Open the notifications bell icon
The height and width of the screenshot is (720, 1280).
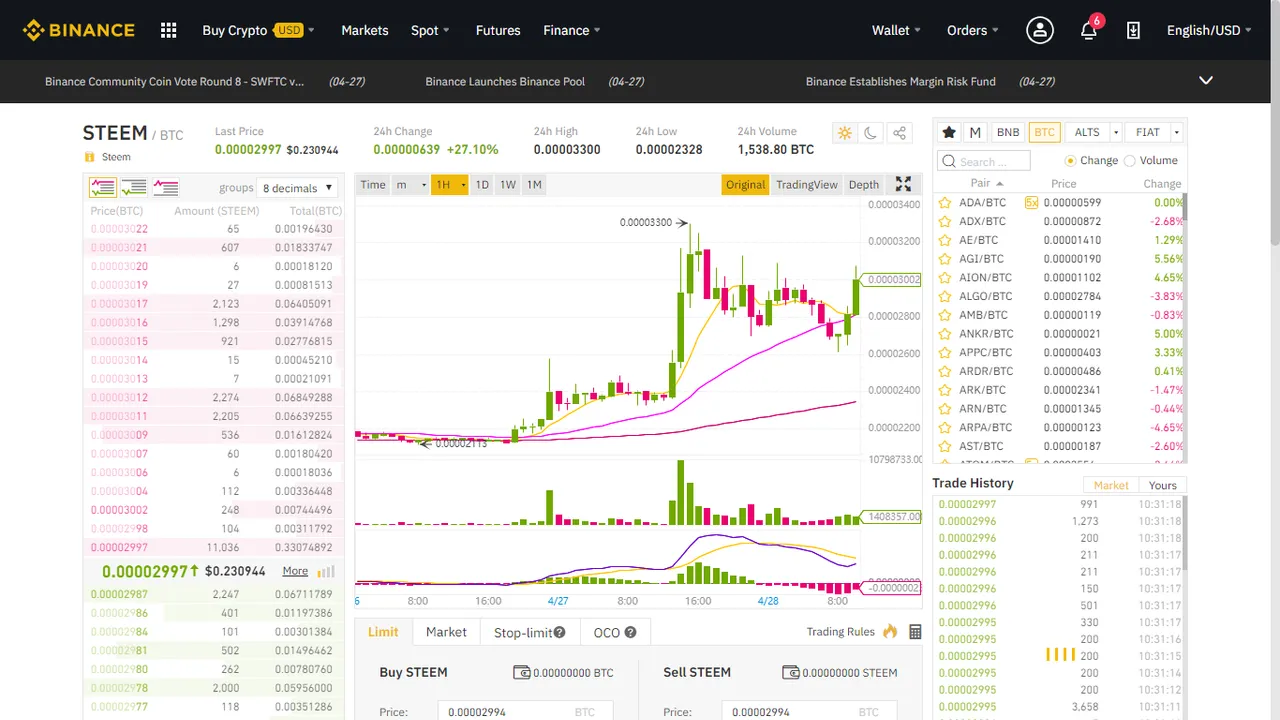[x=1089, y=30]
